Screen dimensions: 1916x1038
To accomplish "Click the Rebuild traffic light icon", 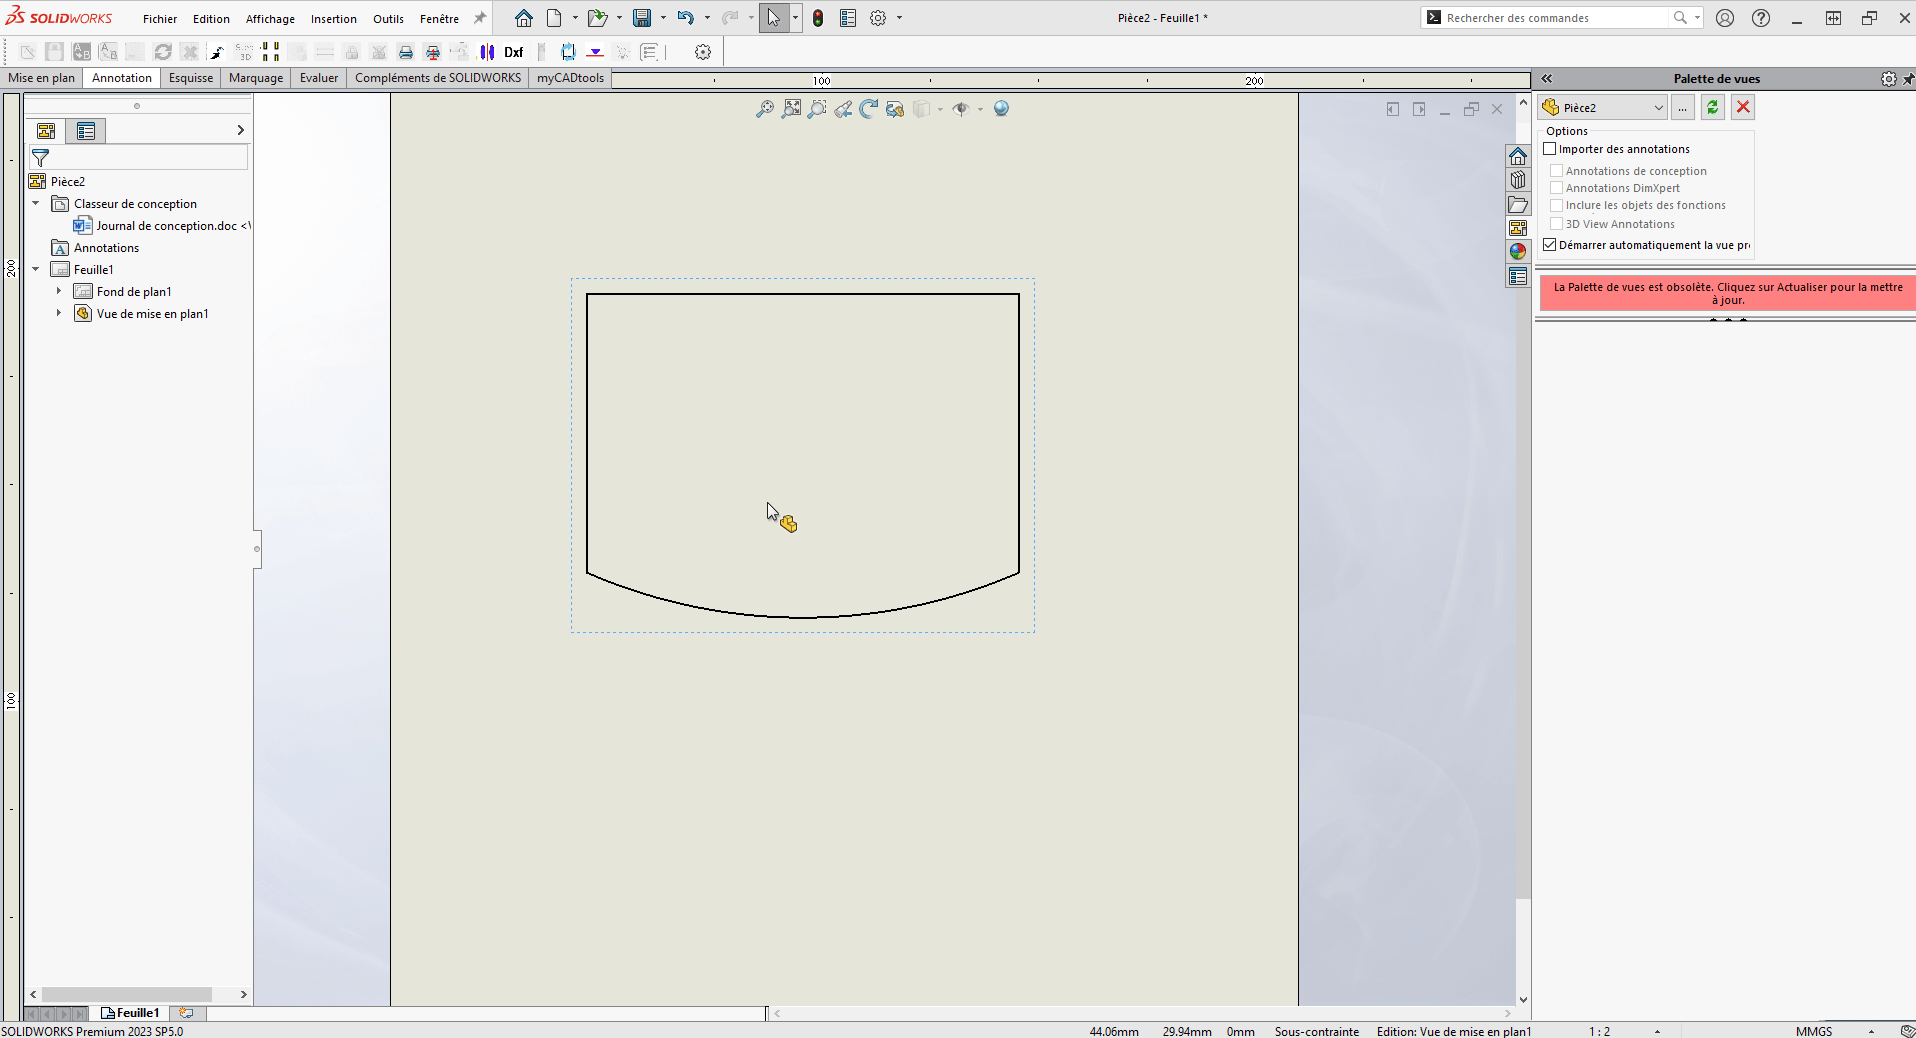I will click(x=818, y=18).
